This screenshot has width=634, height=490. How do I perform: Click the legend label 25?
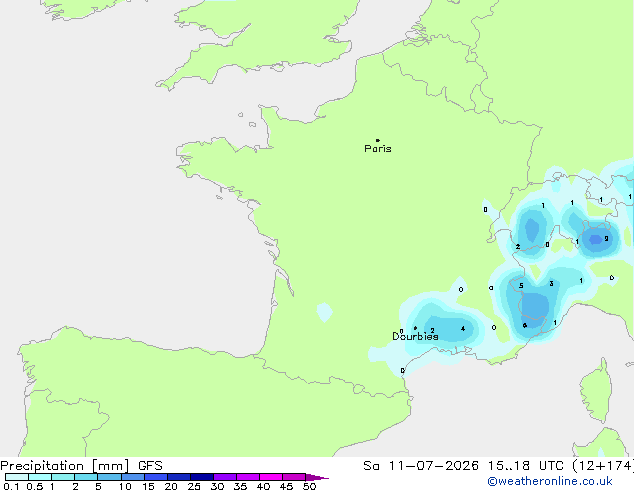194,486
